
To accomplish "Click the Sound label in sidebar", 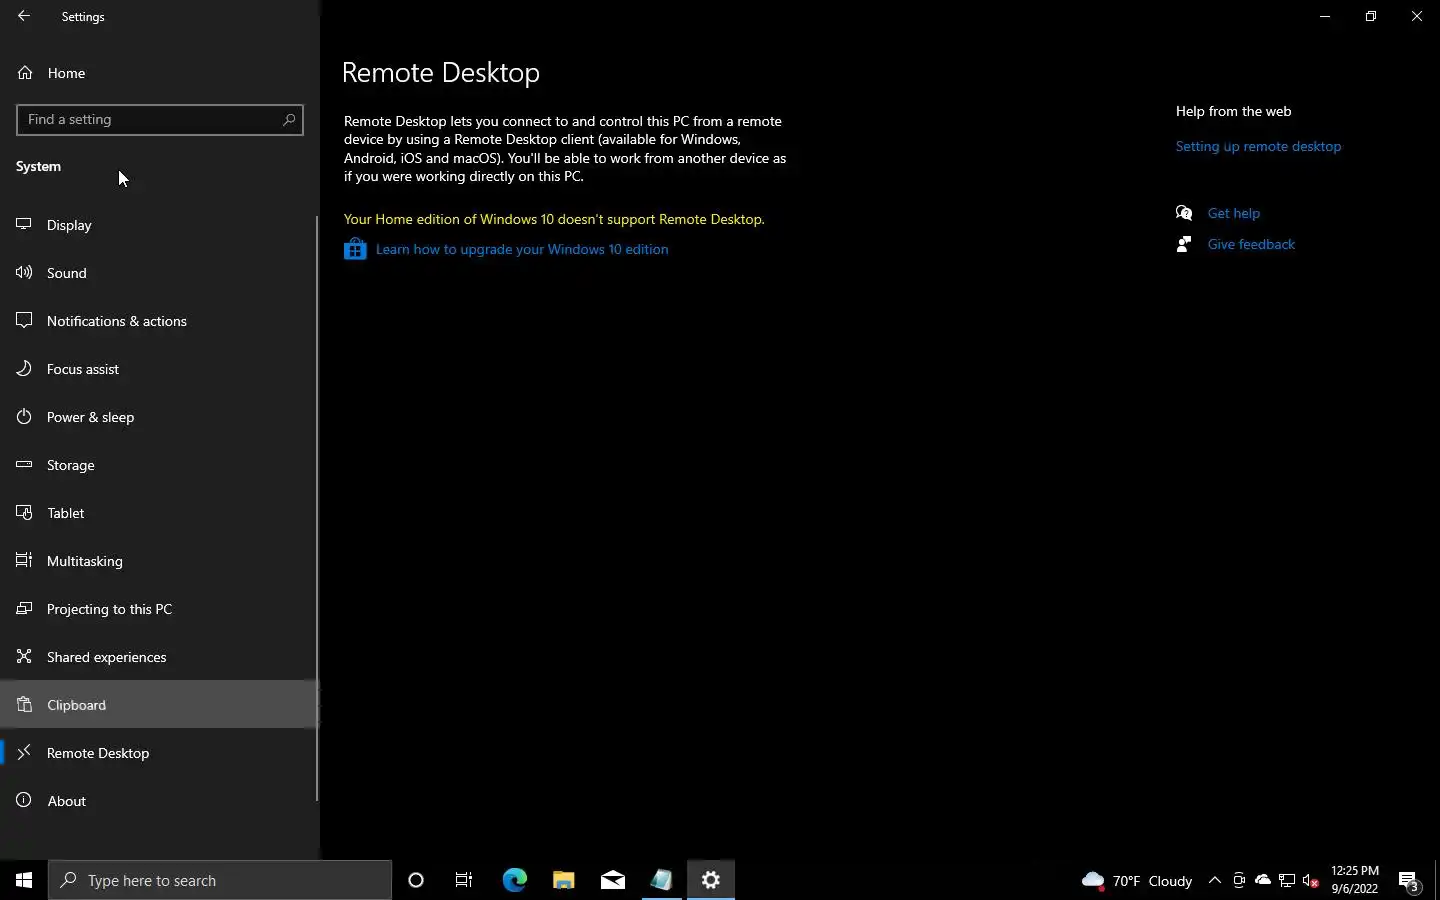I will tap(67, 273).
